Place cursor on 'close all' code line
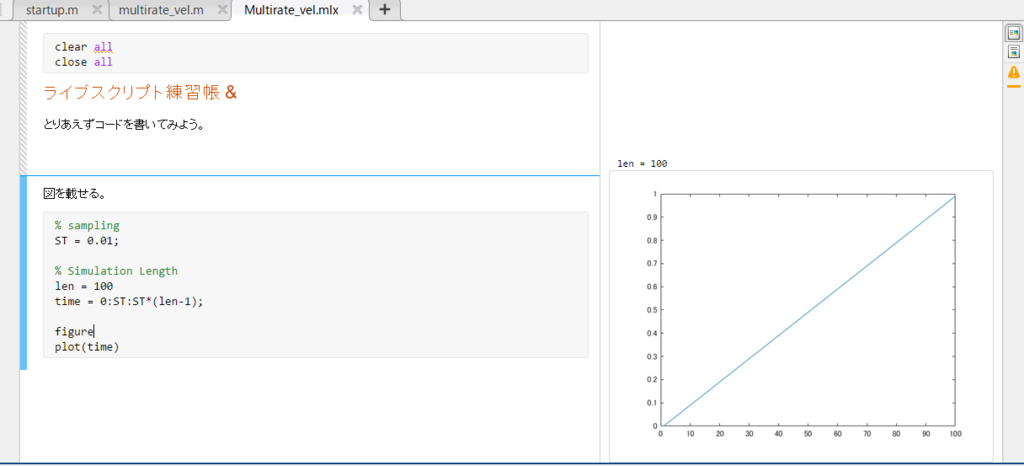Image resolution: width=1024 pixels, height=466 pixels. [84, 62]
